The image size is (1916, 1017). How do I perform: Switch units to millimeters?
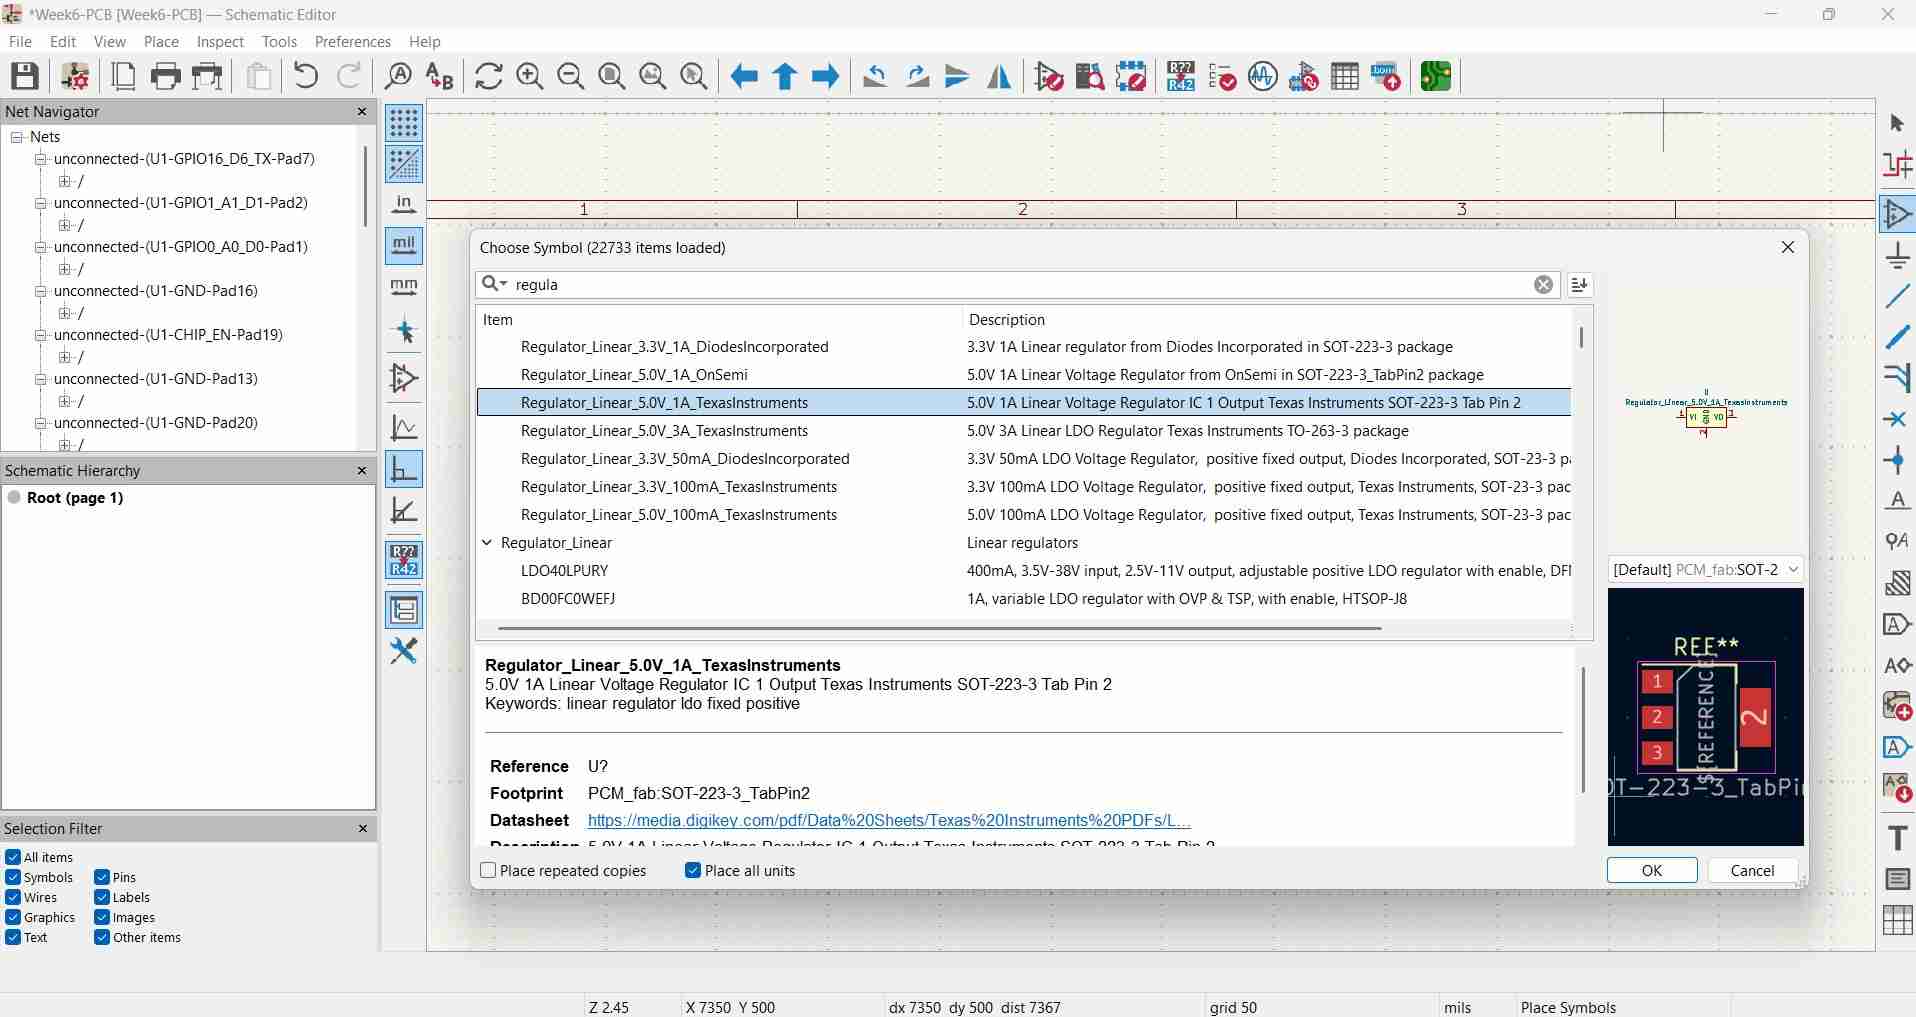404,287
